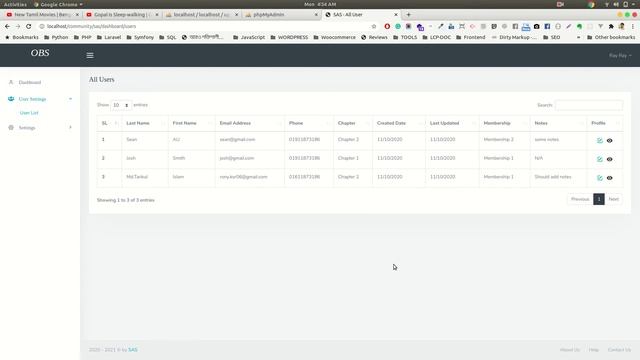640x360 pixels.
Task: Switch to the New Tamil Movies tab
Action: click(42, 15)
